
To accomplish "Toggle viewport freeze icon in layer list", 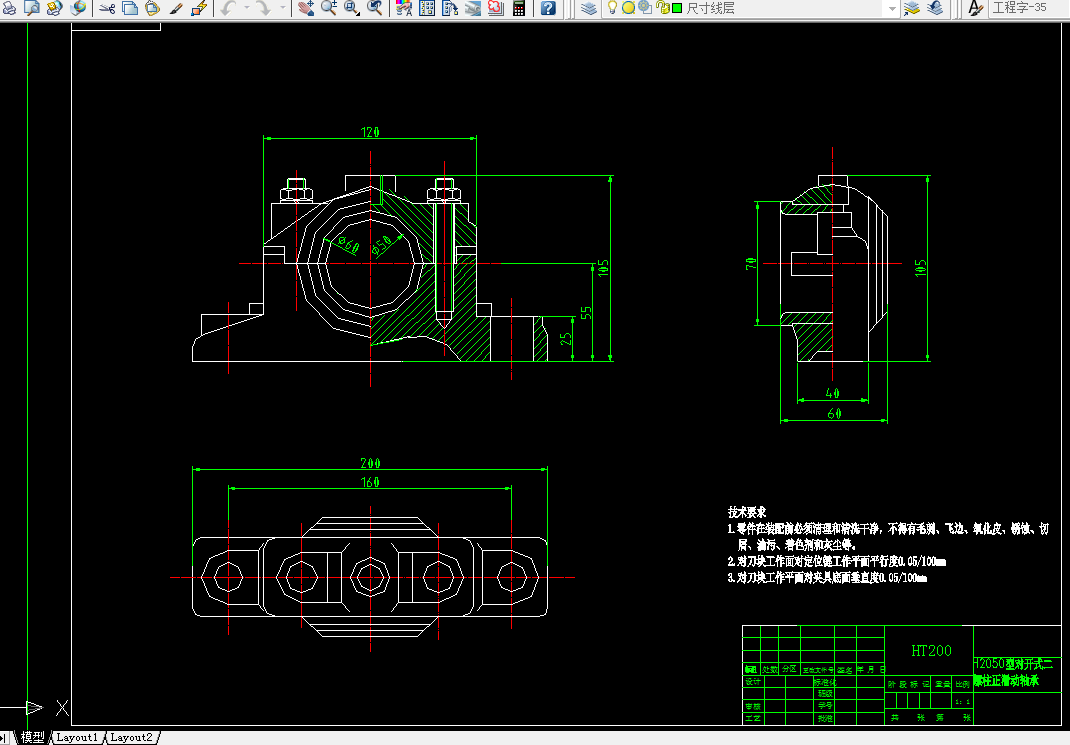I will [645, 8].
